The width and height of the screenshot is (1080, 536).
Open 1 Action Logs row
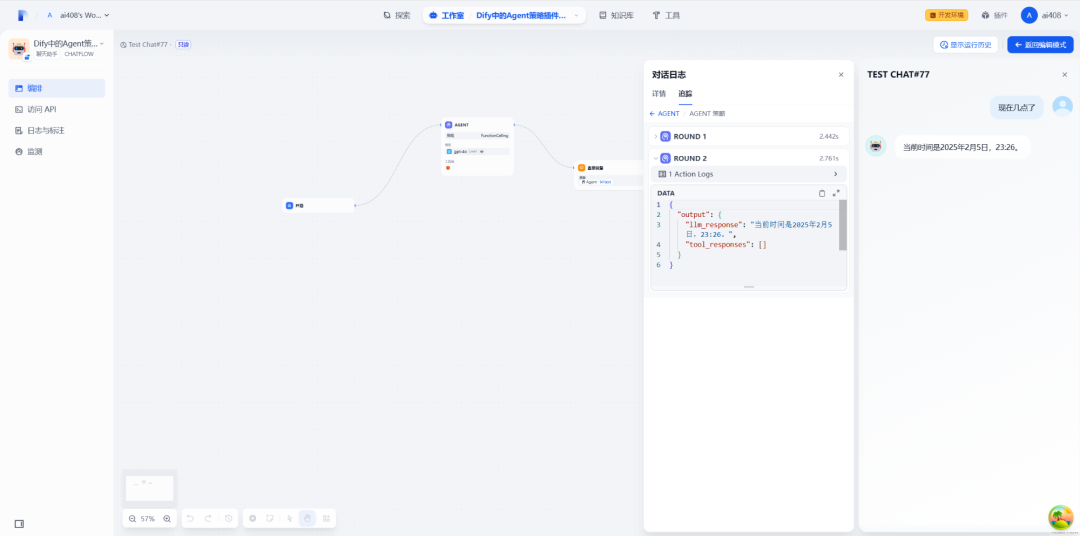coord(749,174)
